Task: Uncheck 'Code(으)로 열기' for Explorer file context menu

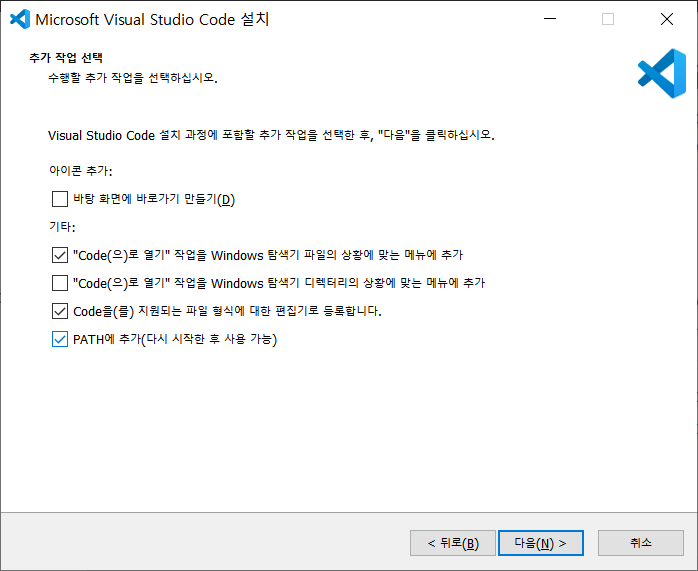Action: pyautogui.click(x=60, y=255)
